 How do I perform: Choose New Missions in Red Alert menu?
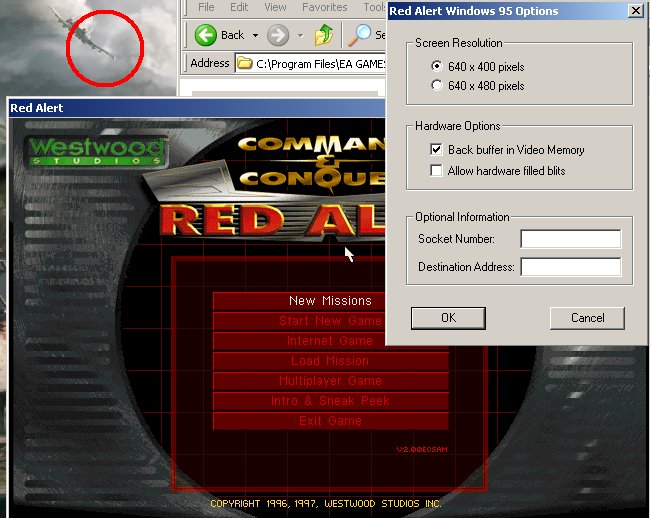[331, 301]
